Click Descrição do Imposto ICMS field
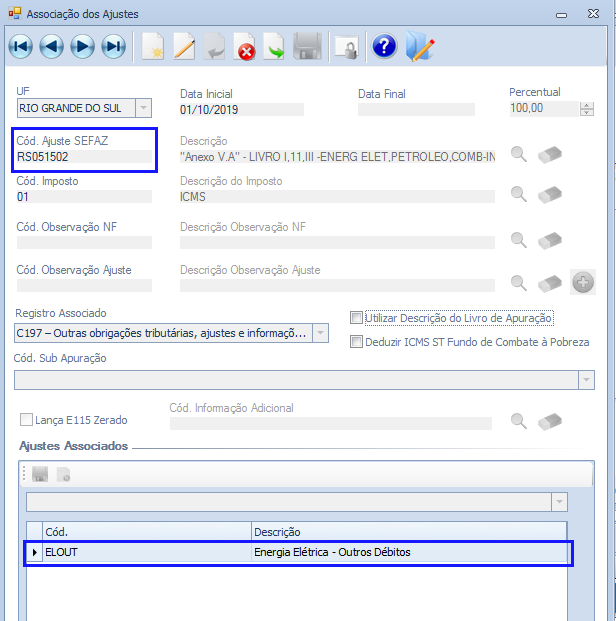This screenshot has width=616, height=621. tap(337, 196)
